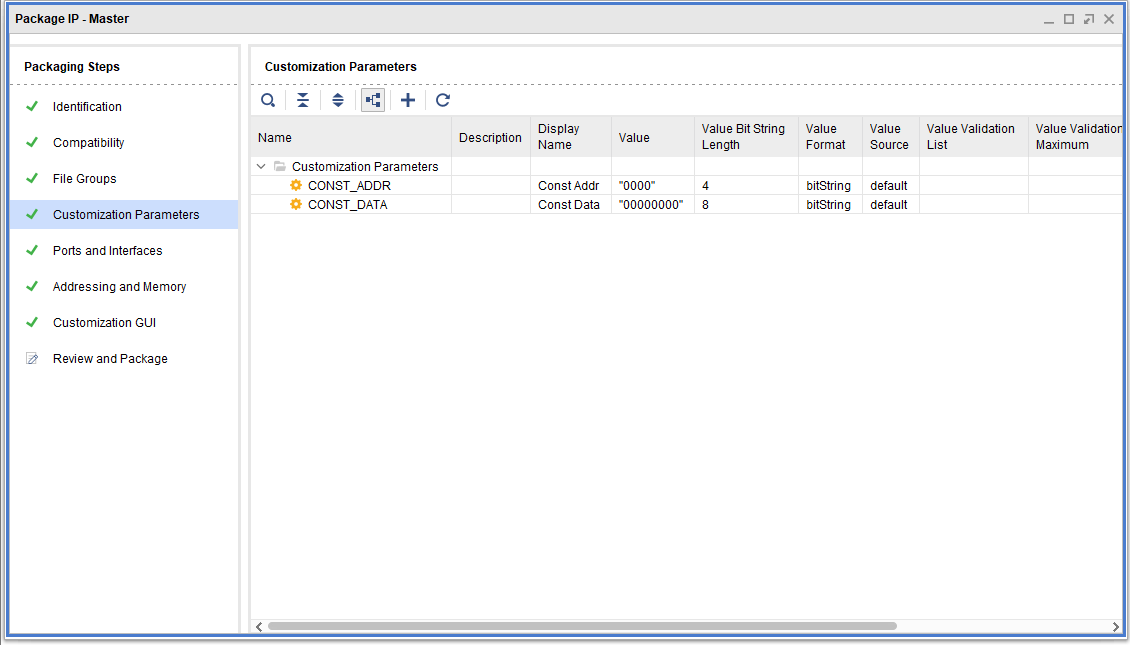The image size is (1130, 645).
Task: Select the Customization Parameters packaging step
Action: click(124, 215)
